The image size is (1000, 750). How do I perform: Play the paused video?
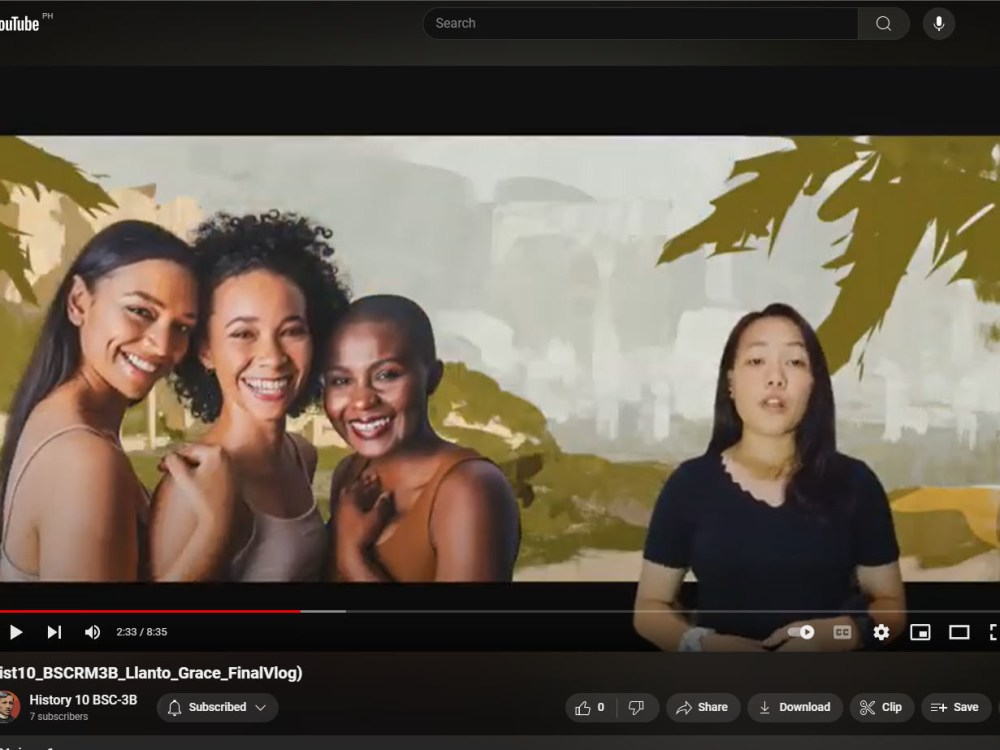point(16,632)
